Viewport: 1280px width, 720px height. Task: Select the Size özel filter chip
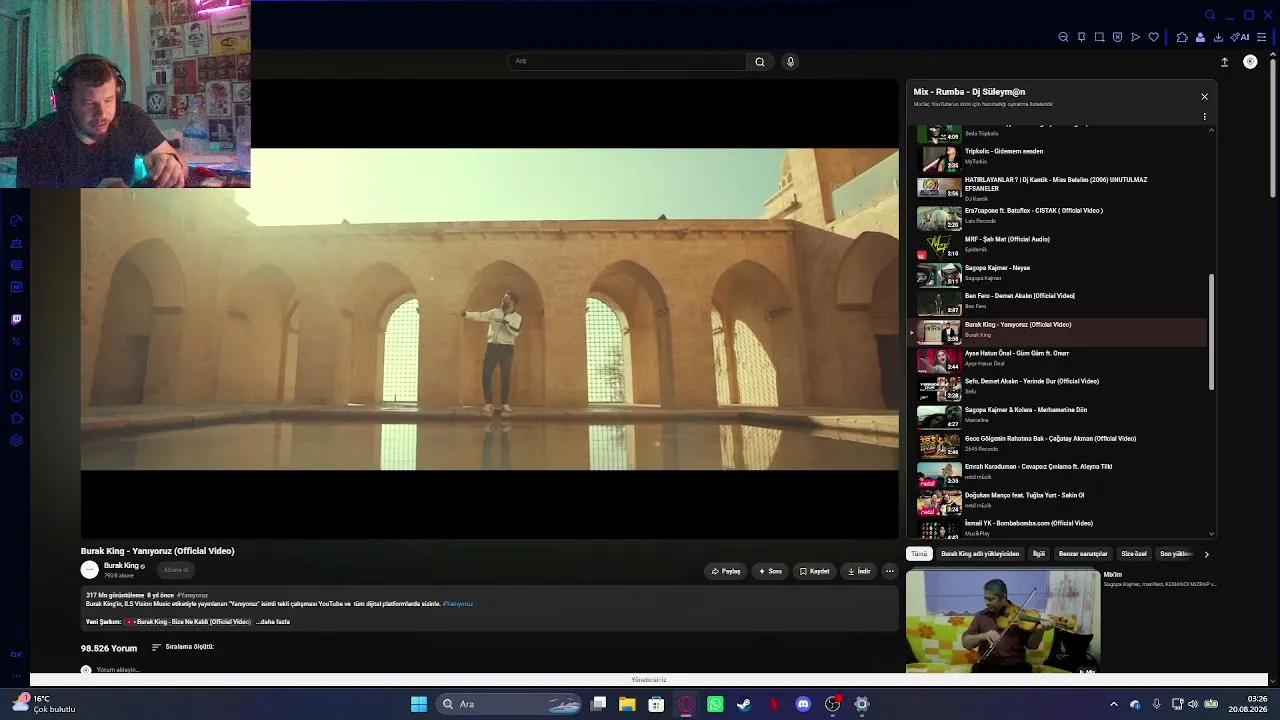point(1134,554)
